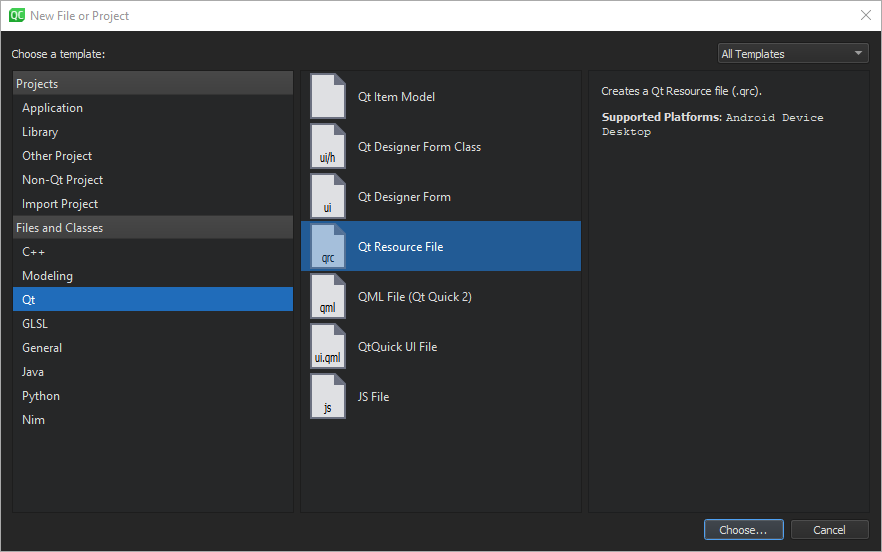Choose the QtQuick UI File label
This screenshot has height=552, width=882.
(x=398, y=347)
